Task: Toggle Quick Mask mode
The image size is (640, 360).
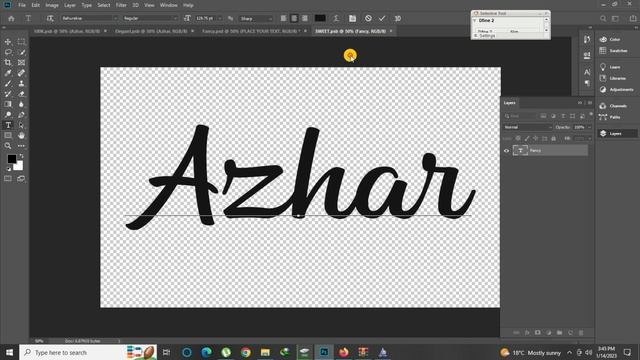Action: [x=8, y=178]
